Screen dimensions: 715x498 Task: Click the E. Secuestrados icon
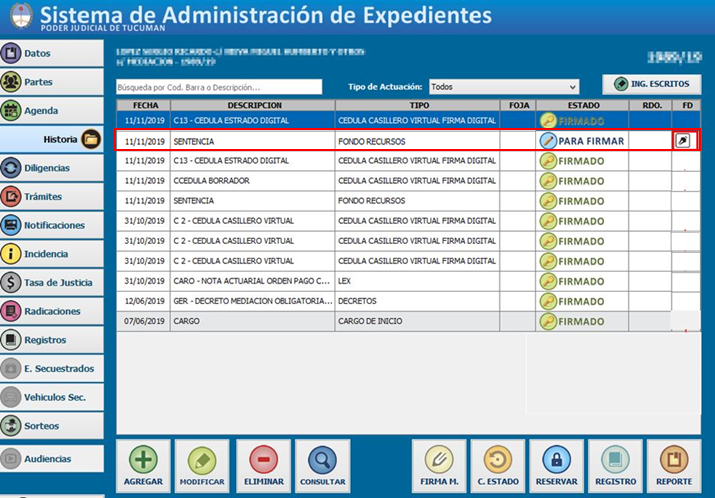11,368
